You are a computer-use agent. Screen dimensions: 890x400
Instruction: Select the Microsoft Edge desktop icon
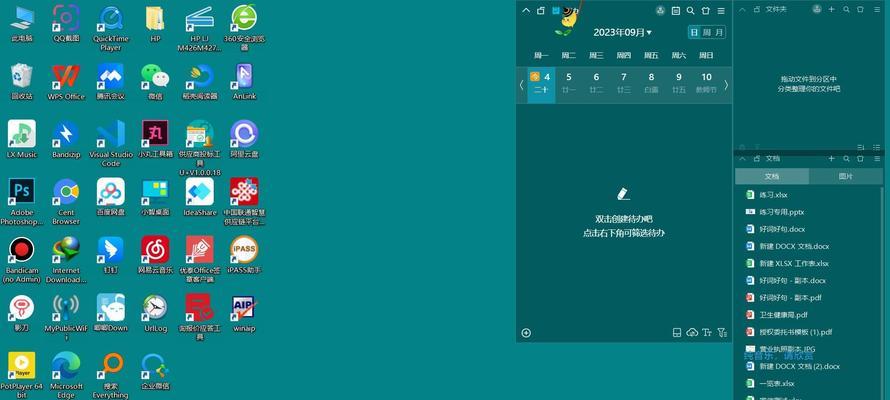(66, 375)
